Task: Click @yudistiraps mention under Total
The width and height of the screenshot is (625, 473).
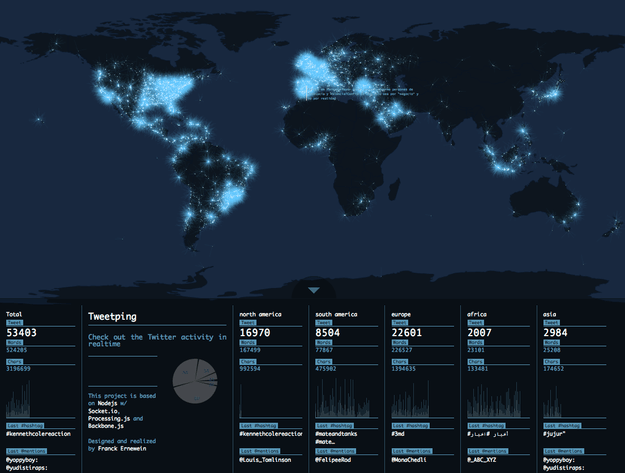Action: pyautogui.click(x=26, y=467)
